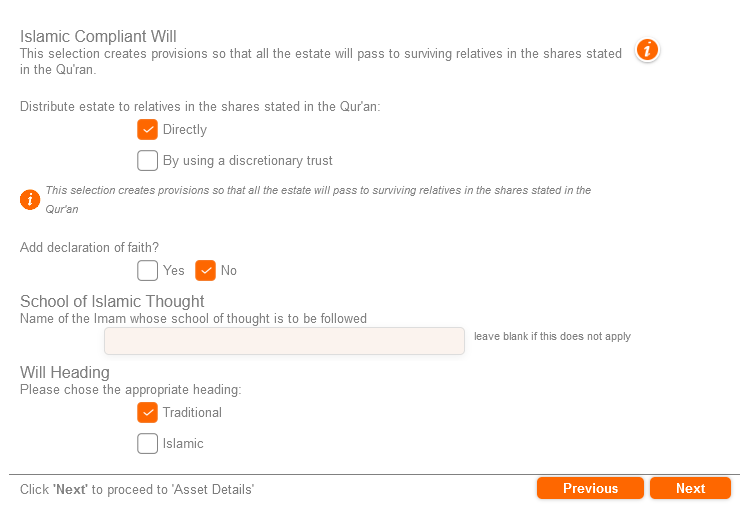Screen dimensions: 749x517
Task: Click the 'Yes' label text
Action: point(174,270)
